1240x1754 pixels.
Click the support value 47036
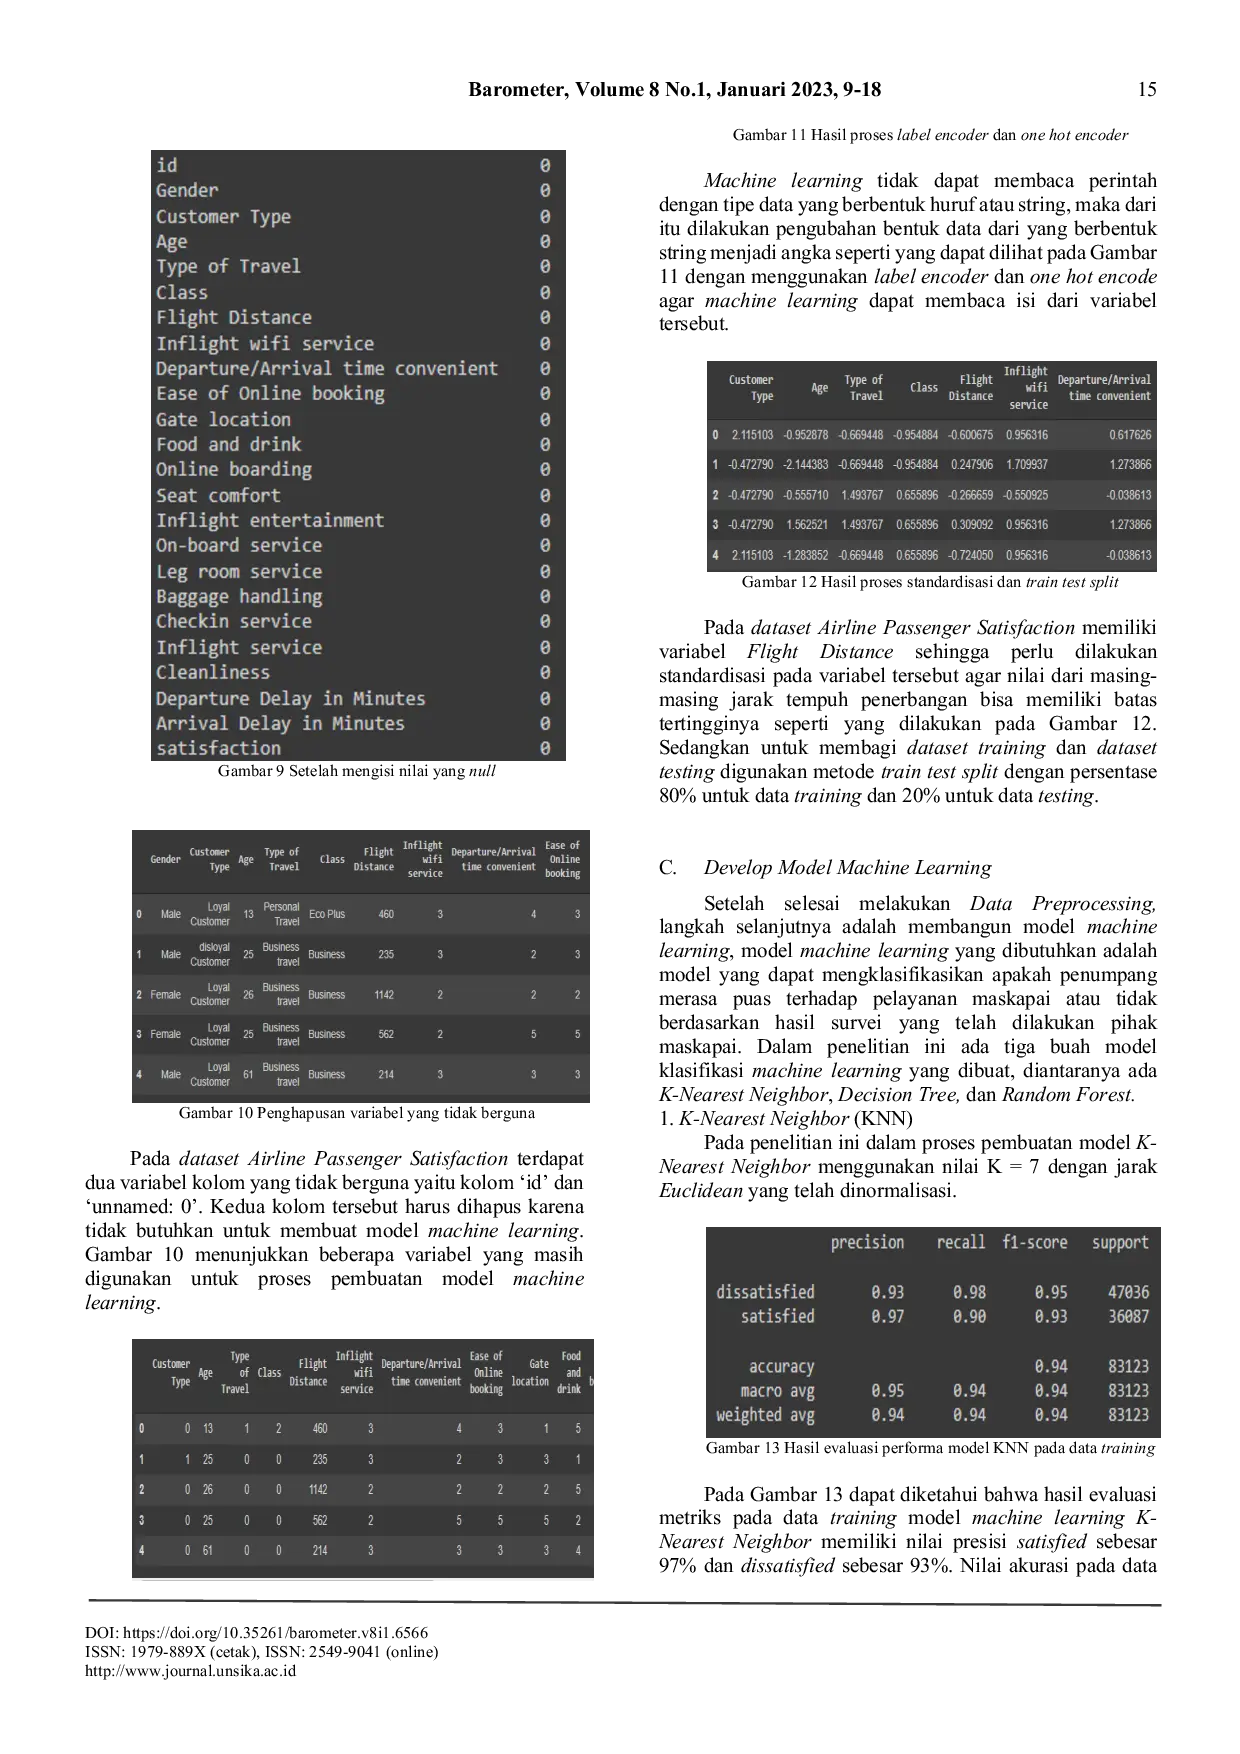point(1128,1292)
